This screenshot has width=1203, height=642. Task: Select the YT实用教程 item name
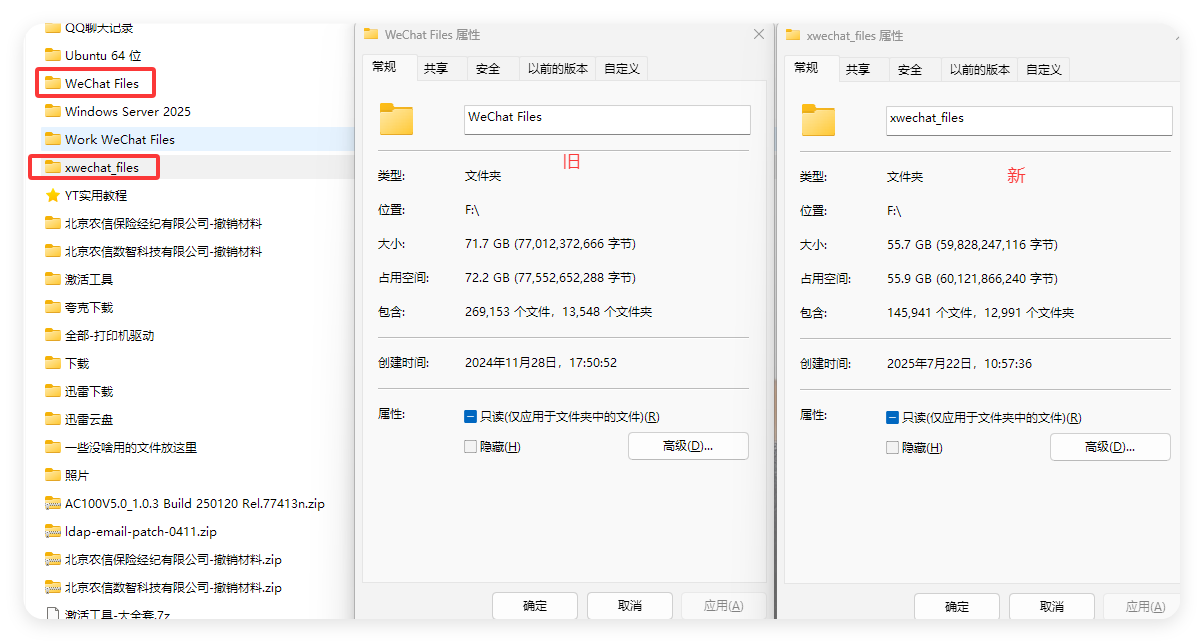click(96, 195)
